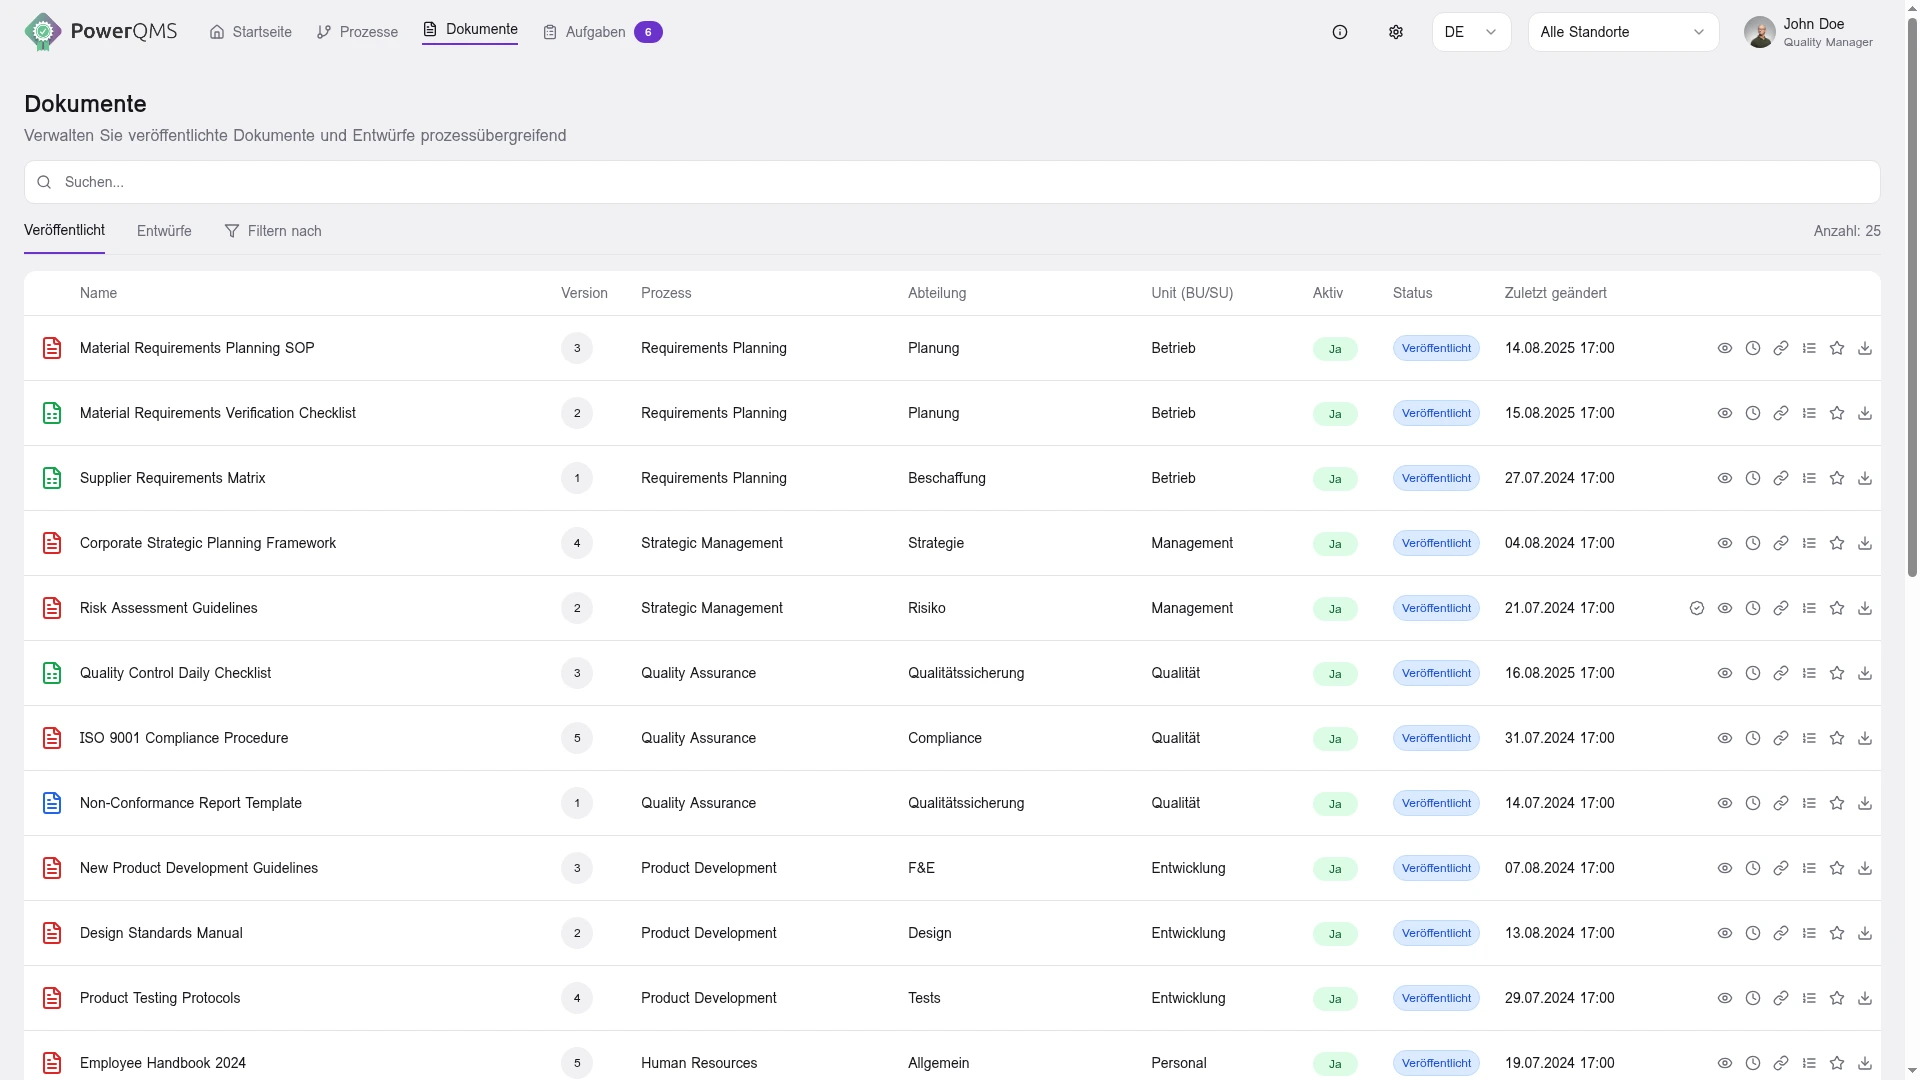Click blue file icon of Non-Conformance Report Template
Image resolution: width=1920 pixels, height=1080 pixels.
[52, 803]
